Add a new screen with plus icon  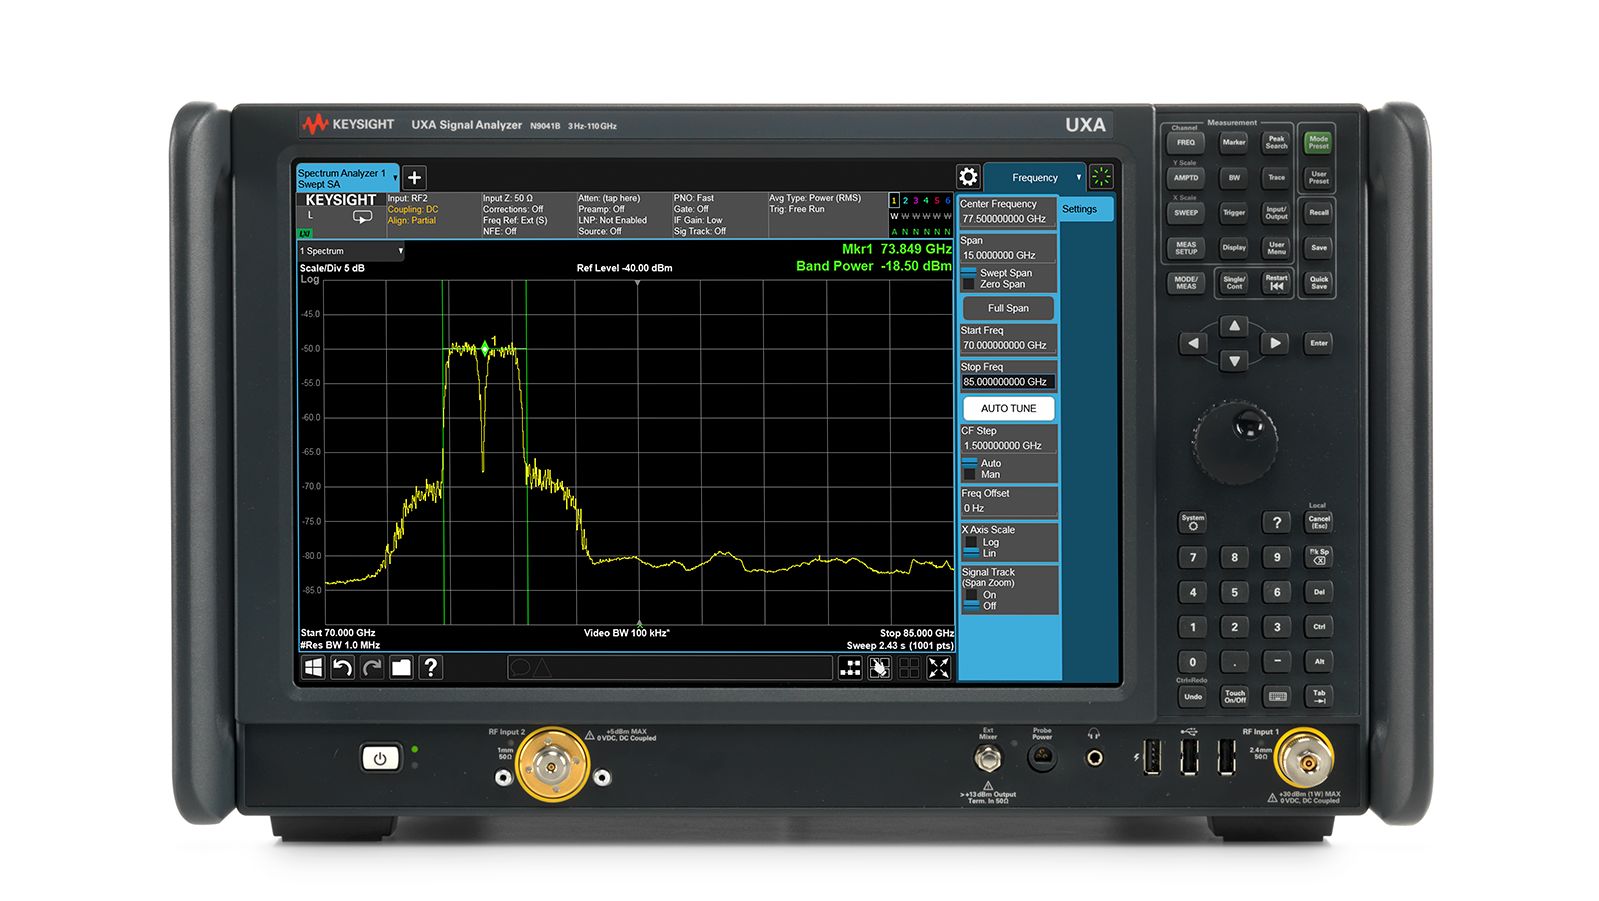pyautogui.click(x=414, y=178)
